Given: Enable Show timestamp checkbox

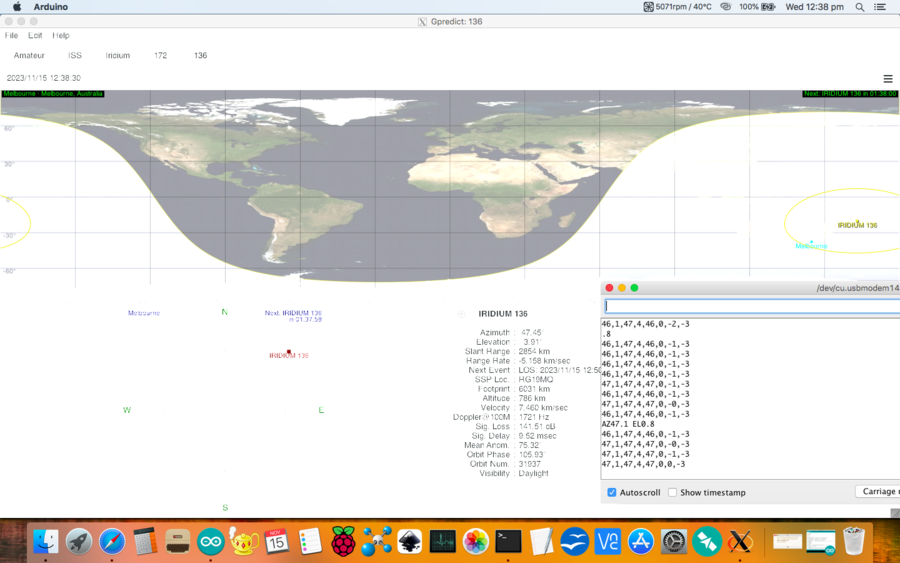Looking at the screenshot, I should (x=672, y=493).
